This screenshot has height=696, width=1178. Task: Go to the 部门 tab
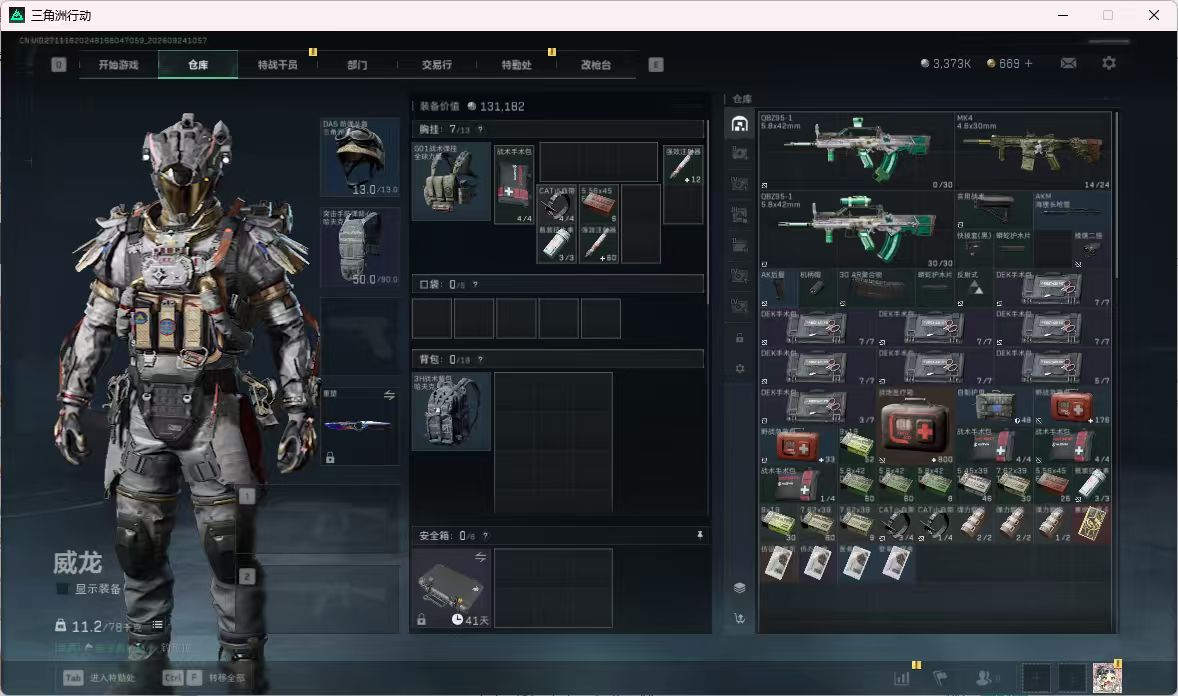[x=357, y=65]
